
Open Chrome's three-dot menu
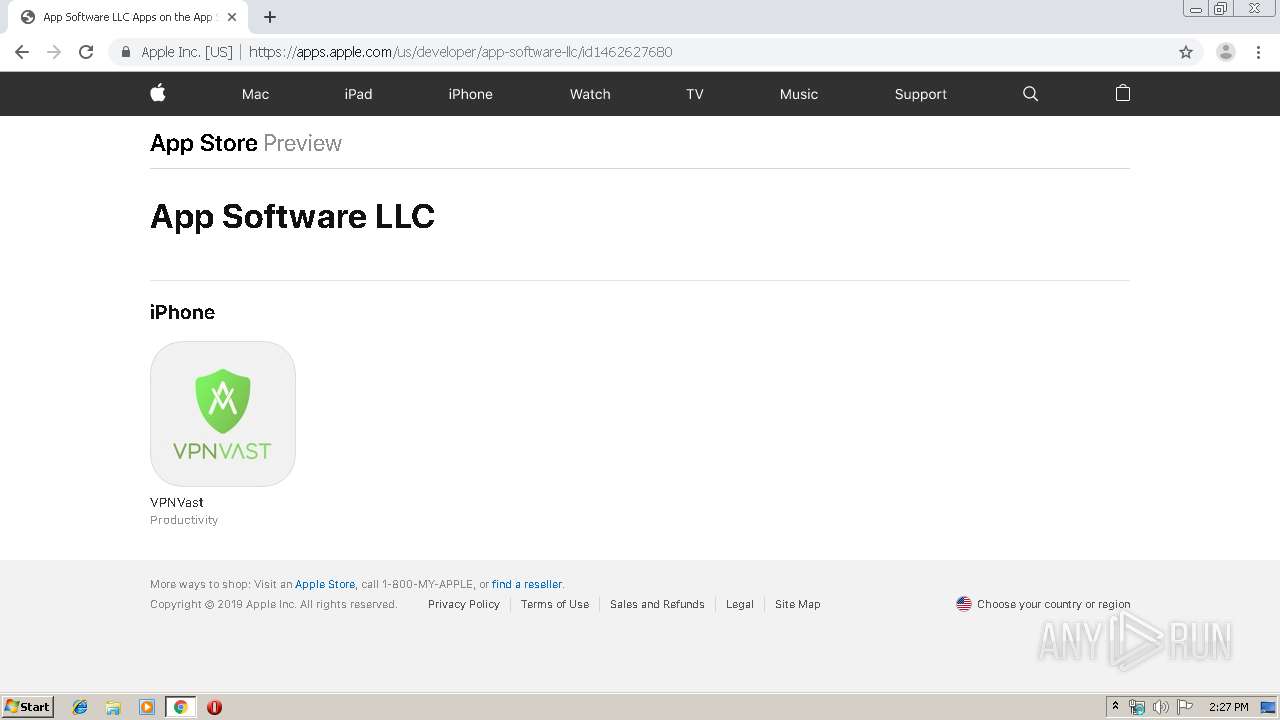click(x=1258, y=52)
